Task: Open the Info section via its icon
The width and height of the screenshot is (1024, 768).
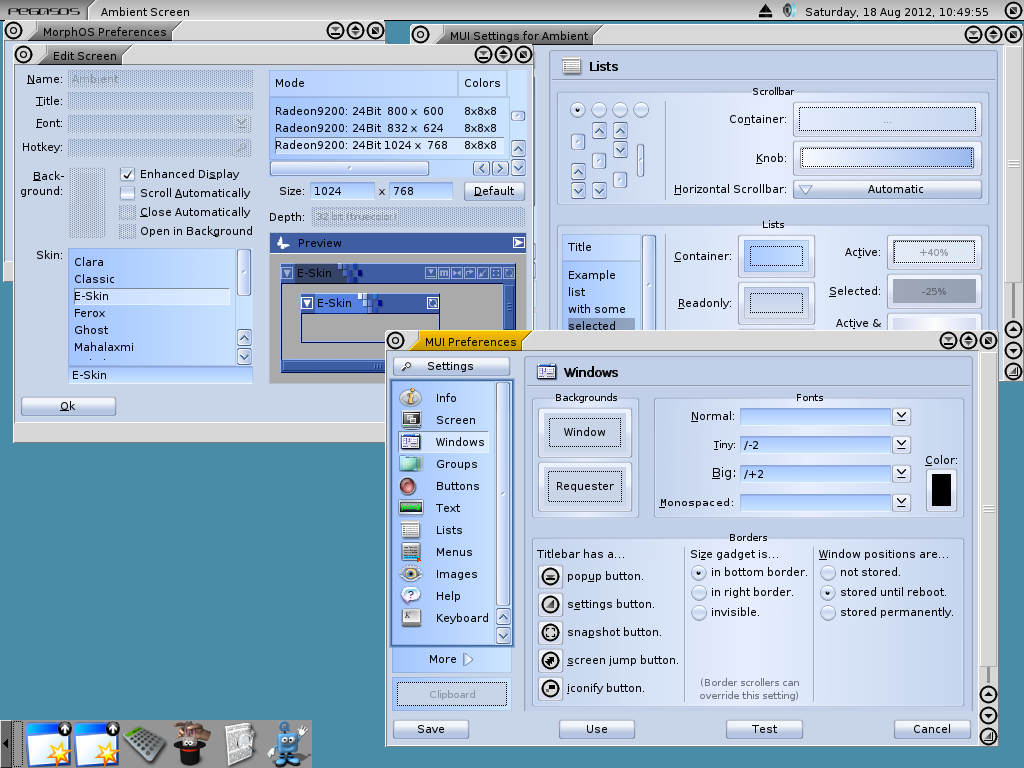Action: point(410,397)
